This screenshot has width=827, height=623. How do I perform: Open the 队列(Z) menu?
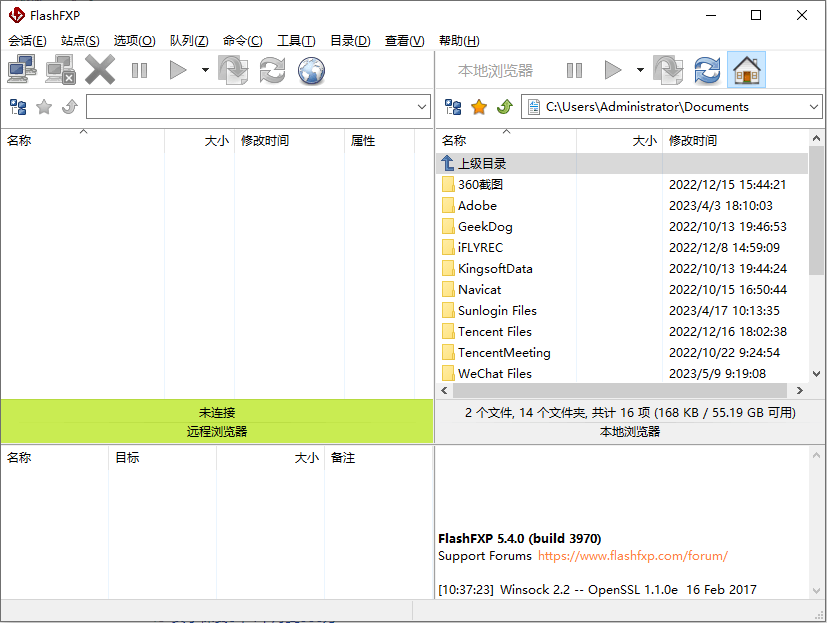pyautogui.click(x=189, y=41)
